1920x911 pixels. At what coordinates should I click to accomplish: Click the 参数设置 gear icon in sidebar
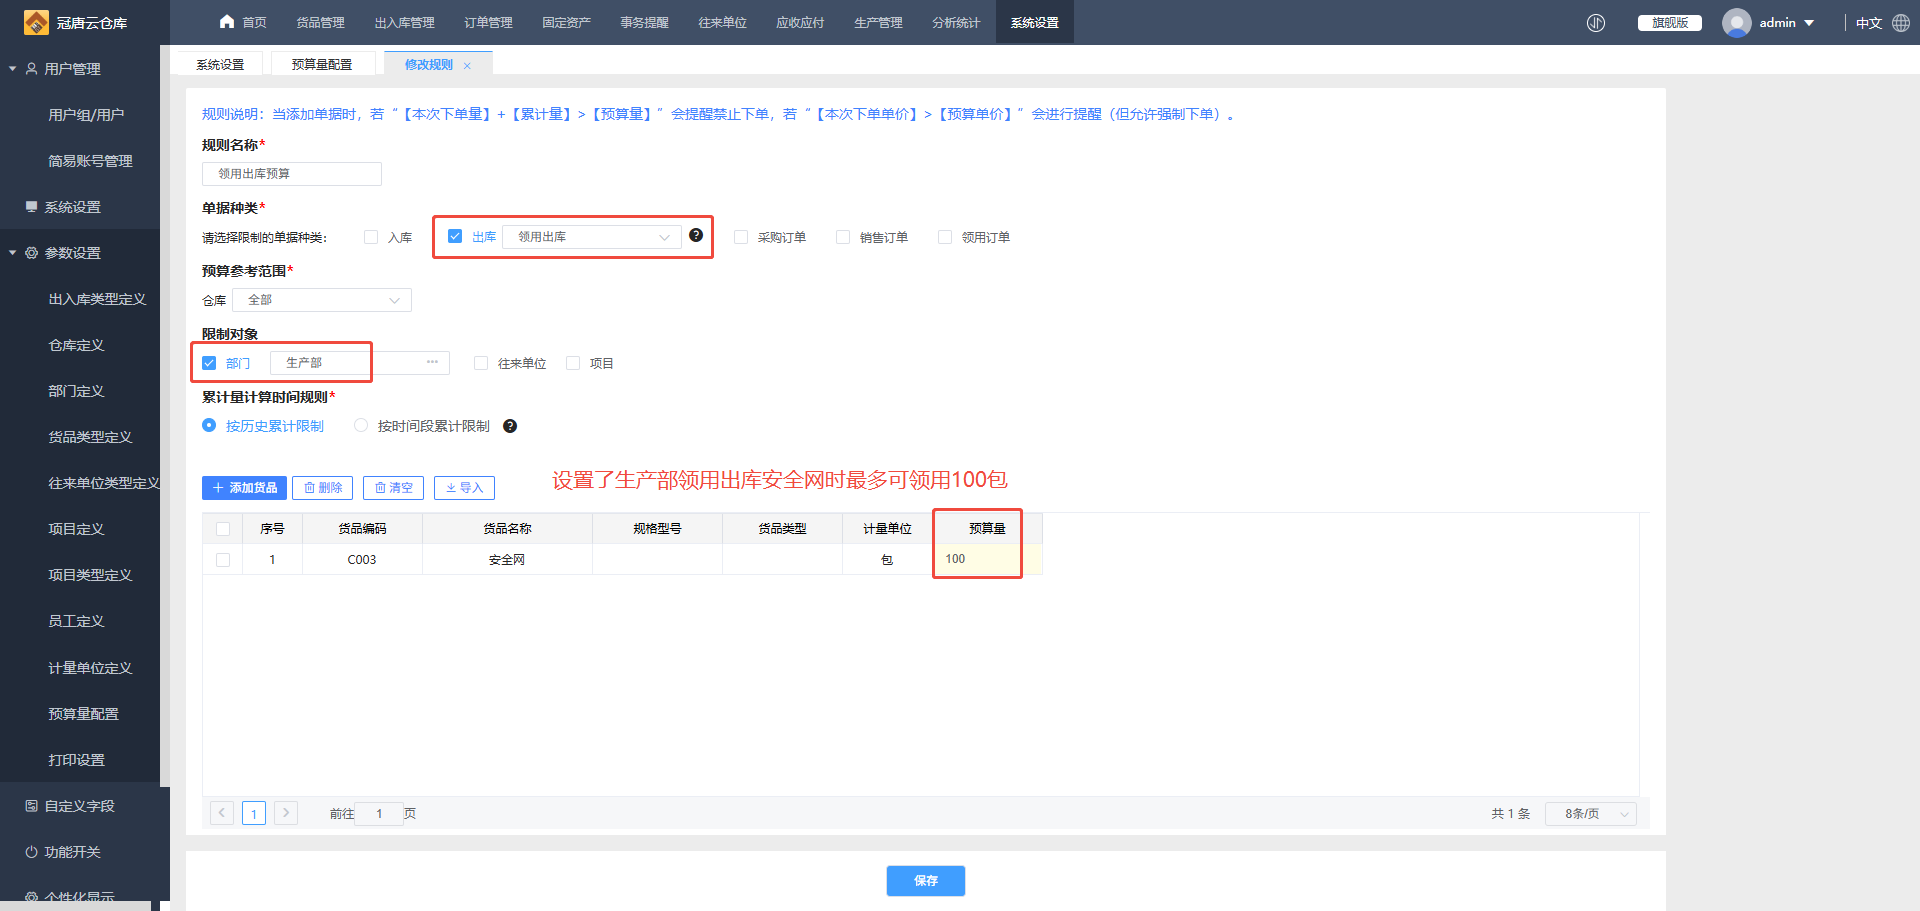[x=32, y=253]
